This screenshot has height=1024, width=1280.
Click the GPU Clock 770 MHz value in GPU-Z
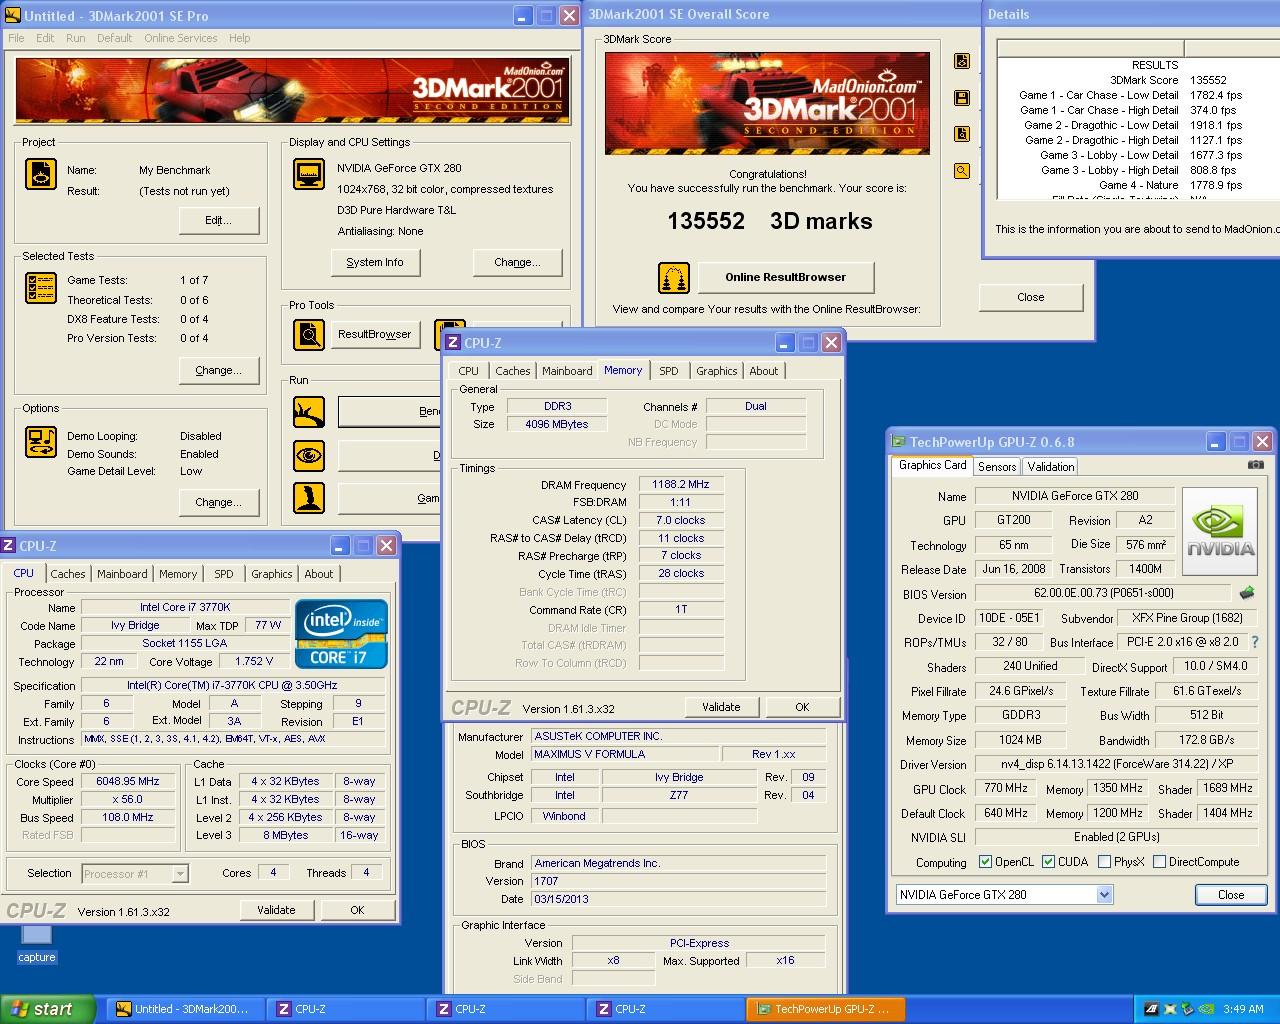tap(1006, 788)
